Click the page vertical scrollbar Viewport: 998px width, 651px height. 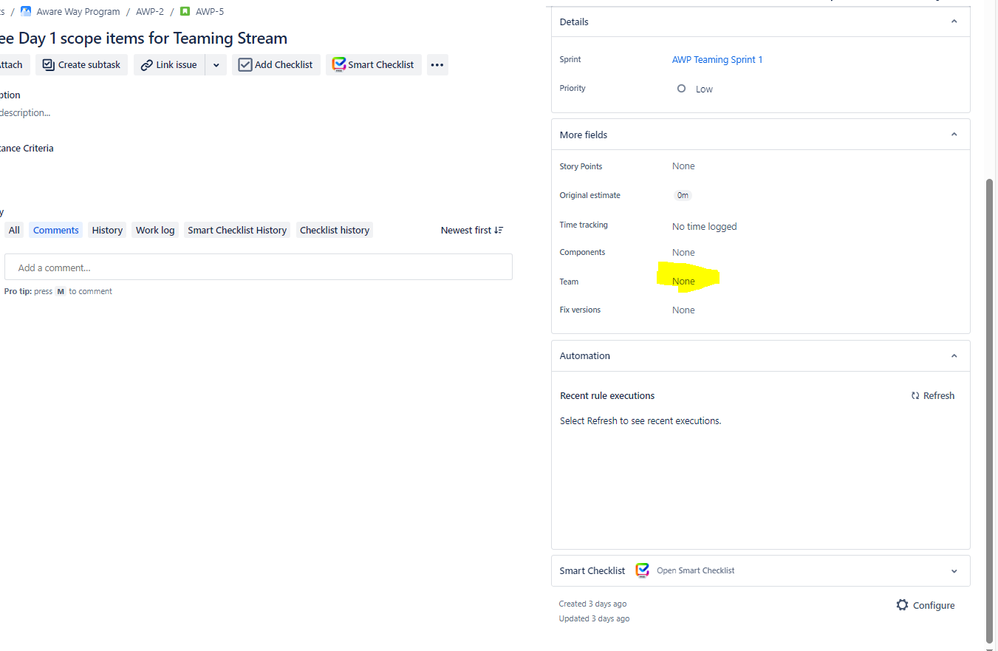tap(989, 410)
